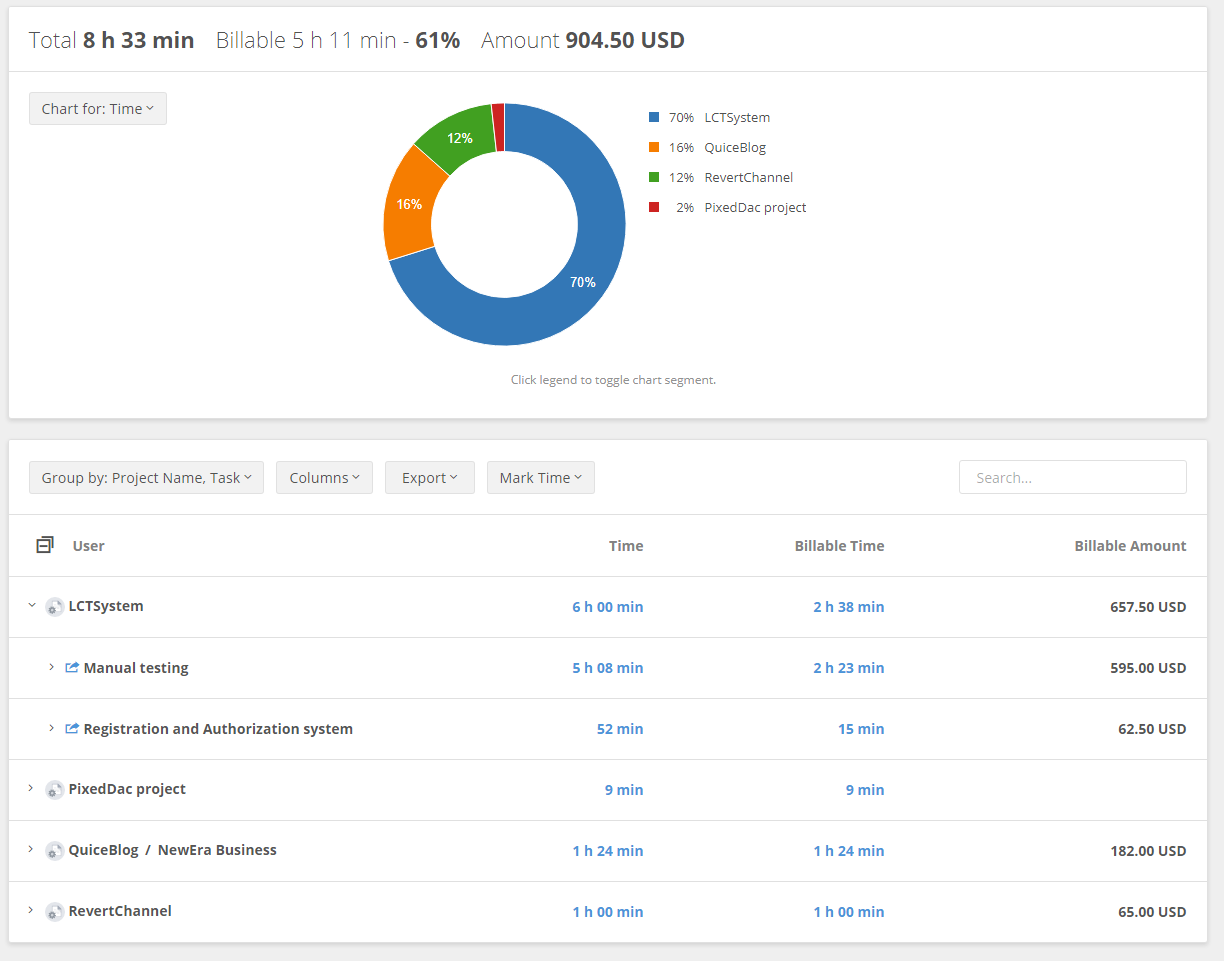Expand the PixedDac project row
The image size is (1224, 961).
31,788
